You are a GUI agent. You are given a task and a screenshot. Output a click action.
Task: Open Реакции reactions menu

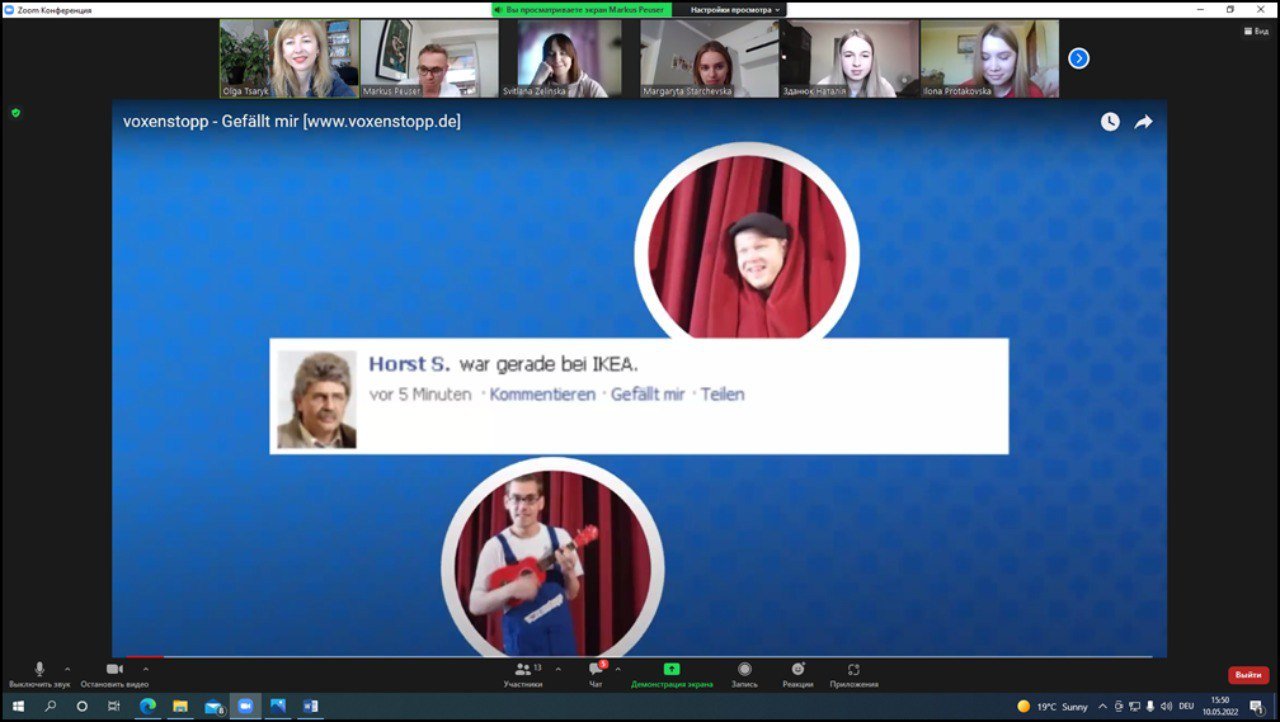pos(798,675)
